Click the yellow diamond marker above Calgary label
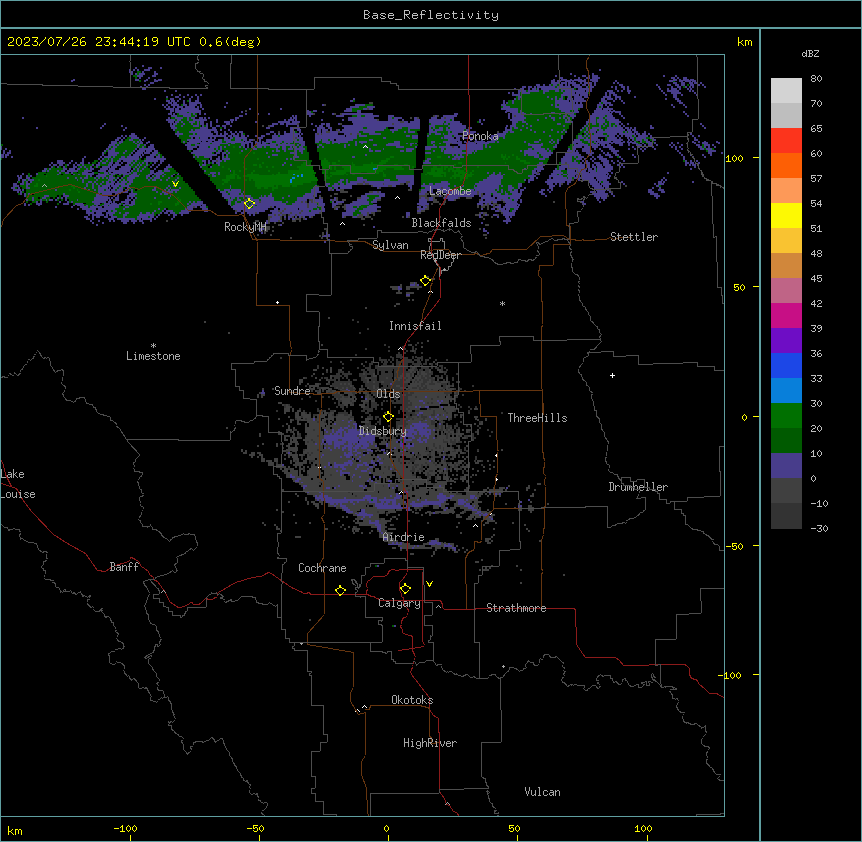 [x=405, y=589]
